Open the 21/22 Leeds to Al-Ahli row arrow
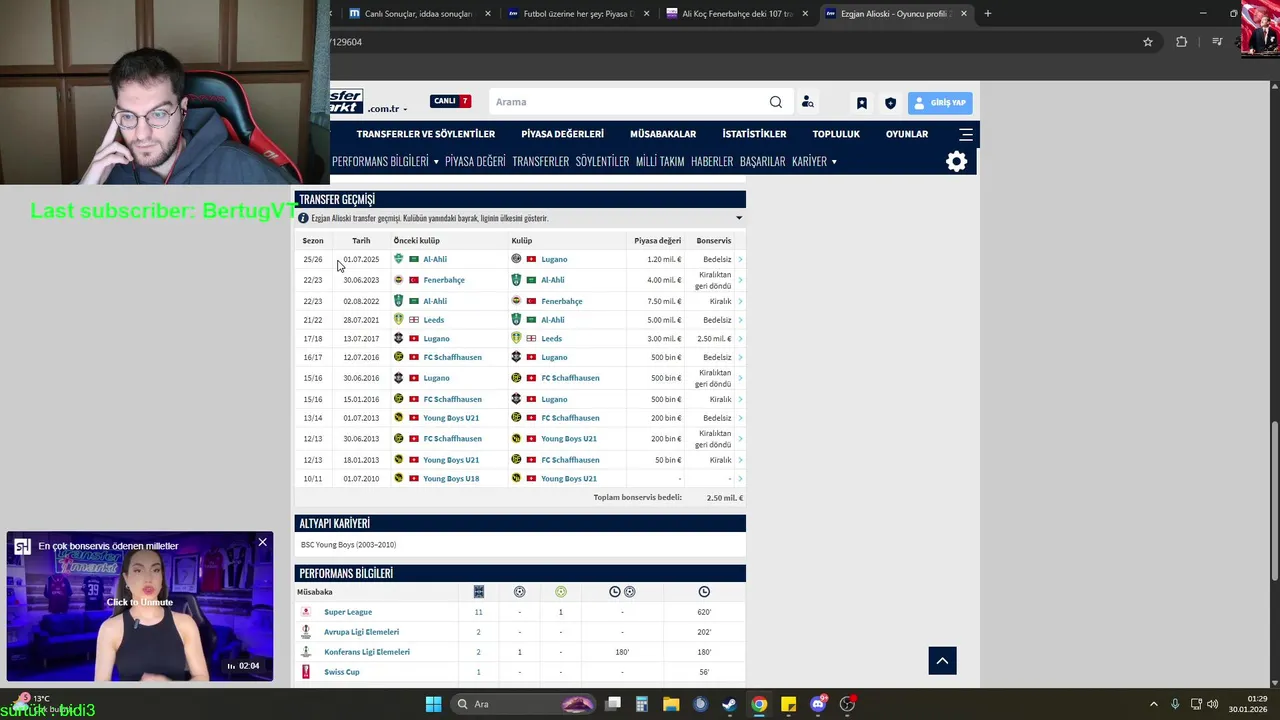The image size is (1280, 720). point(740,320)
